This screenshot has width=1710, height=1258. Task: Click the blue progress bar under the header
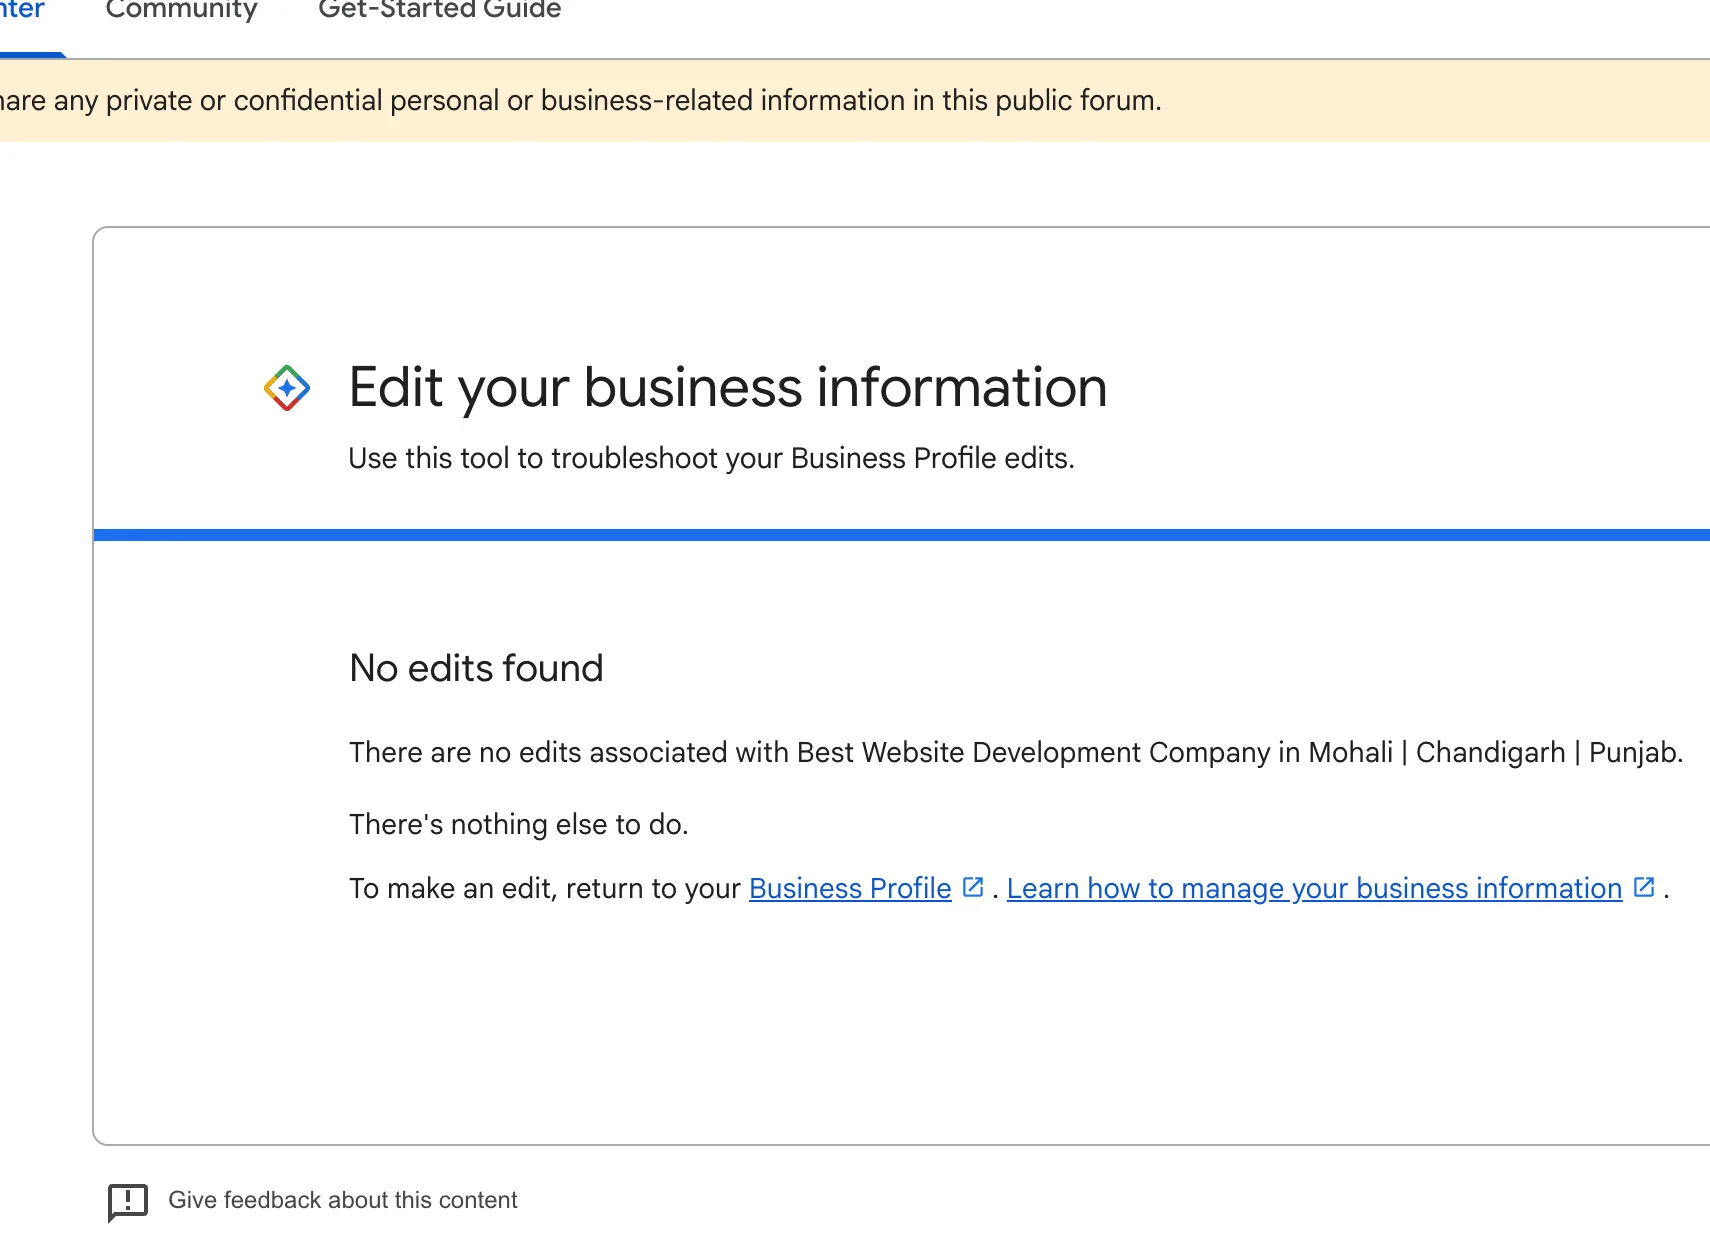point(900,535)
